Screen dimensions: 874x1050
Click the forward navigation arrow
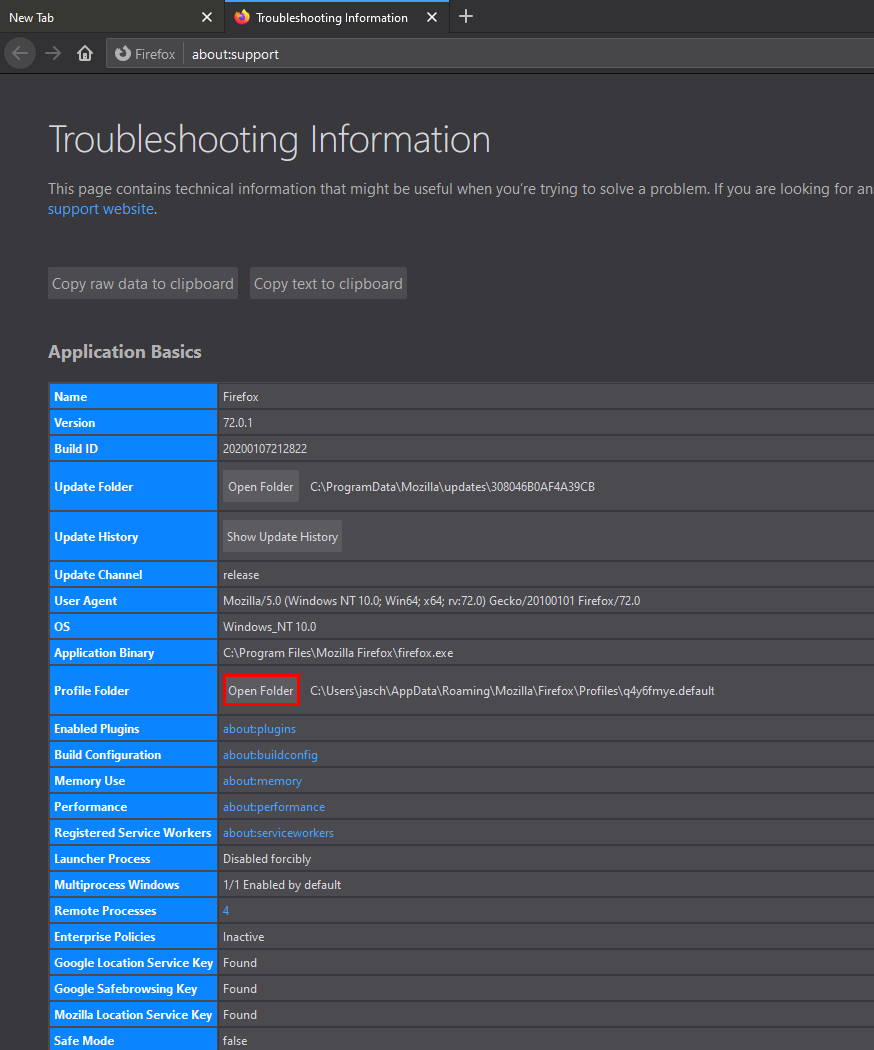[x=53, y=54]
